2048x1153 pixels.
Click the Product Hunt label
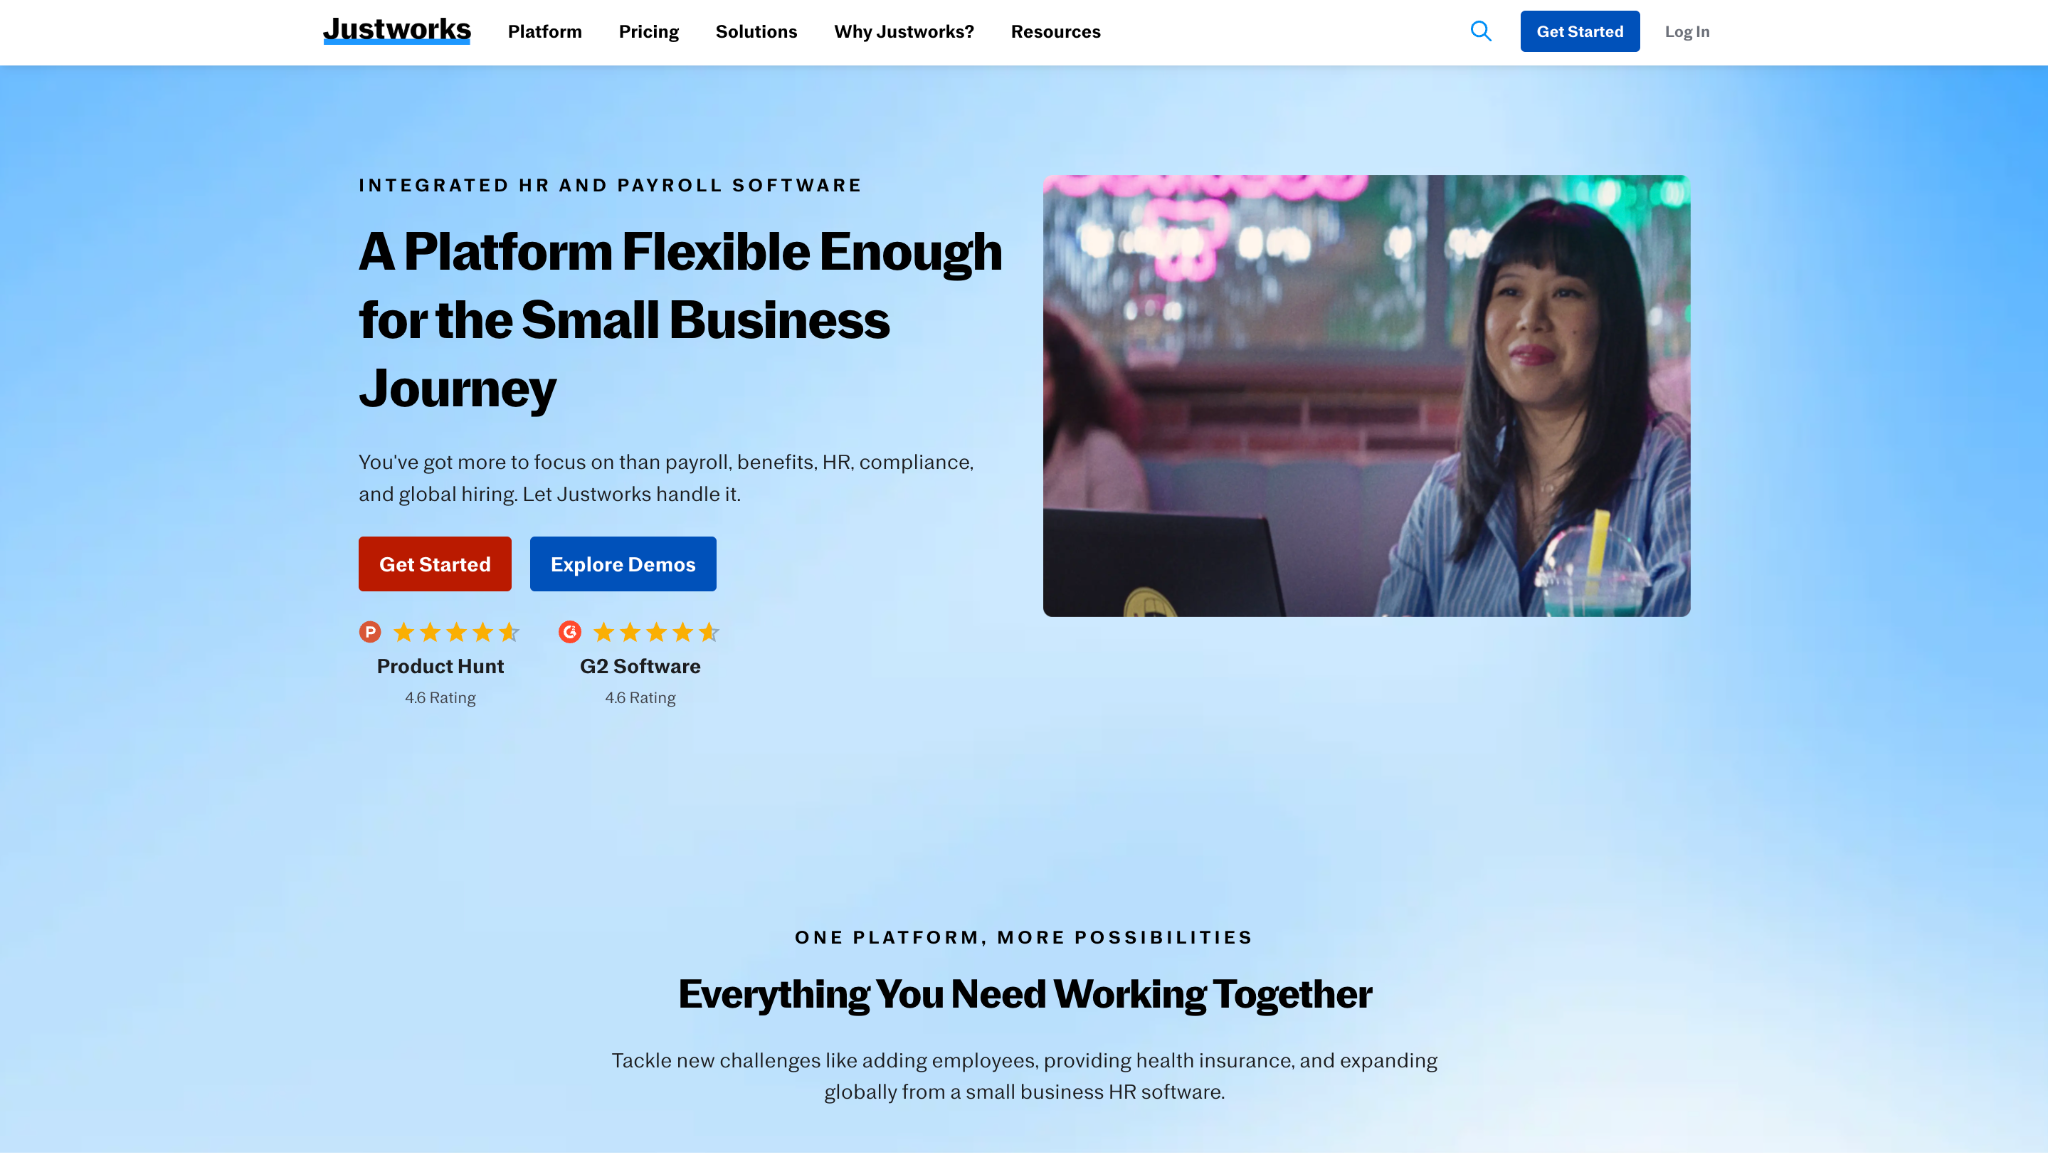pyautogui.click(x=440, y=666)
